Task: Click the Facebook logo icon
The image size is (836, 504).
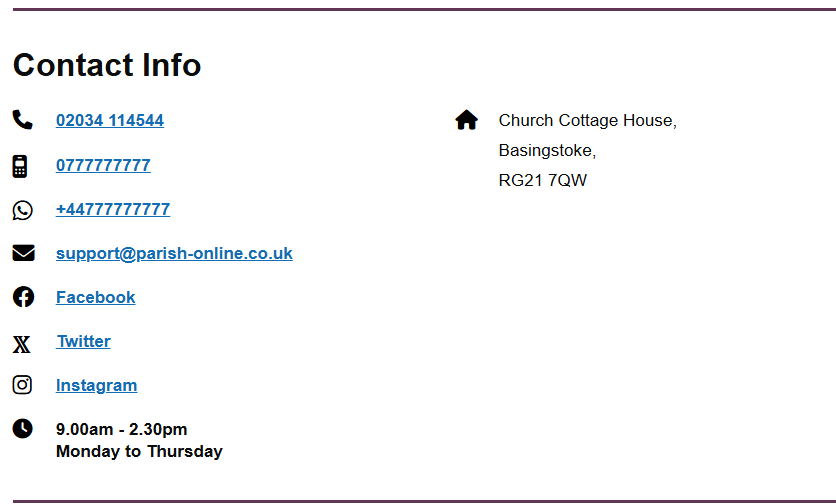Action: click(23, 297)
